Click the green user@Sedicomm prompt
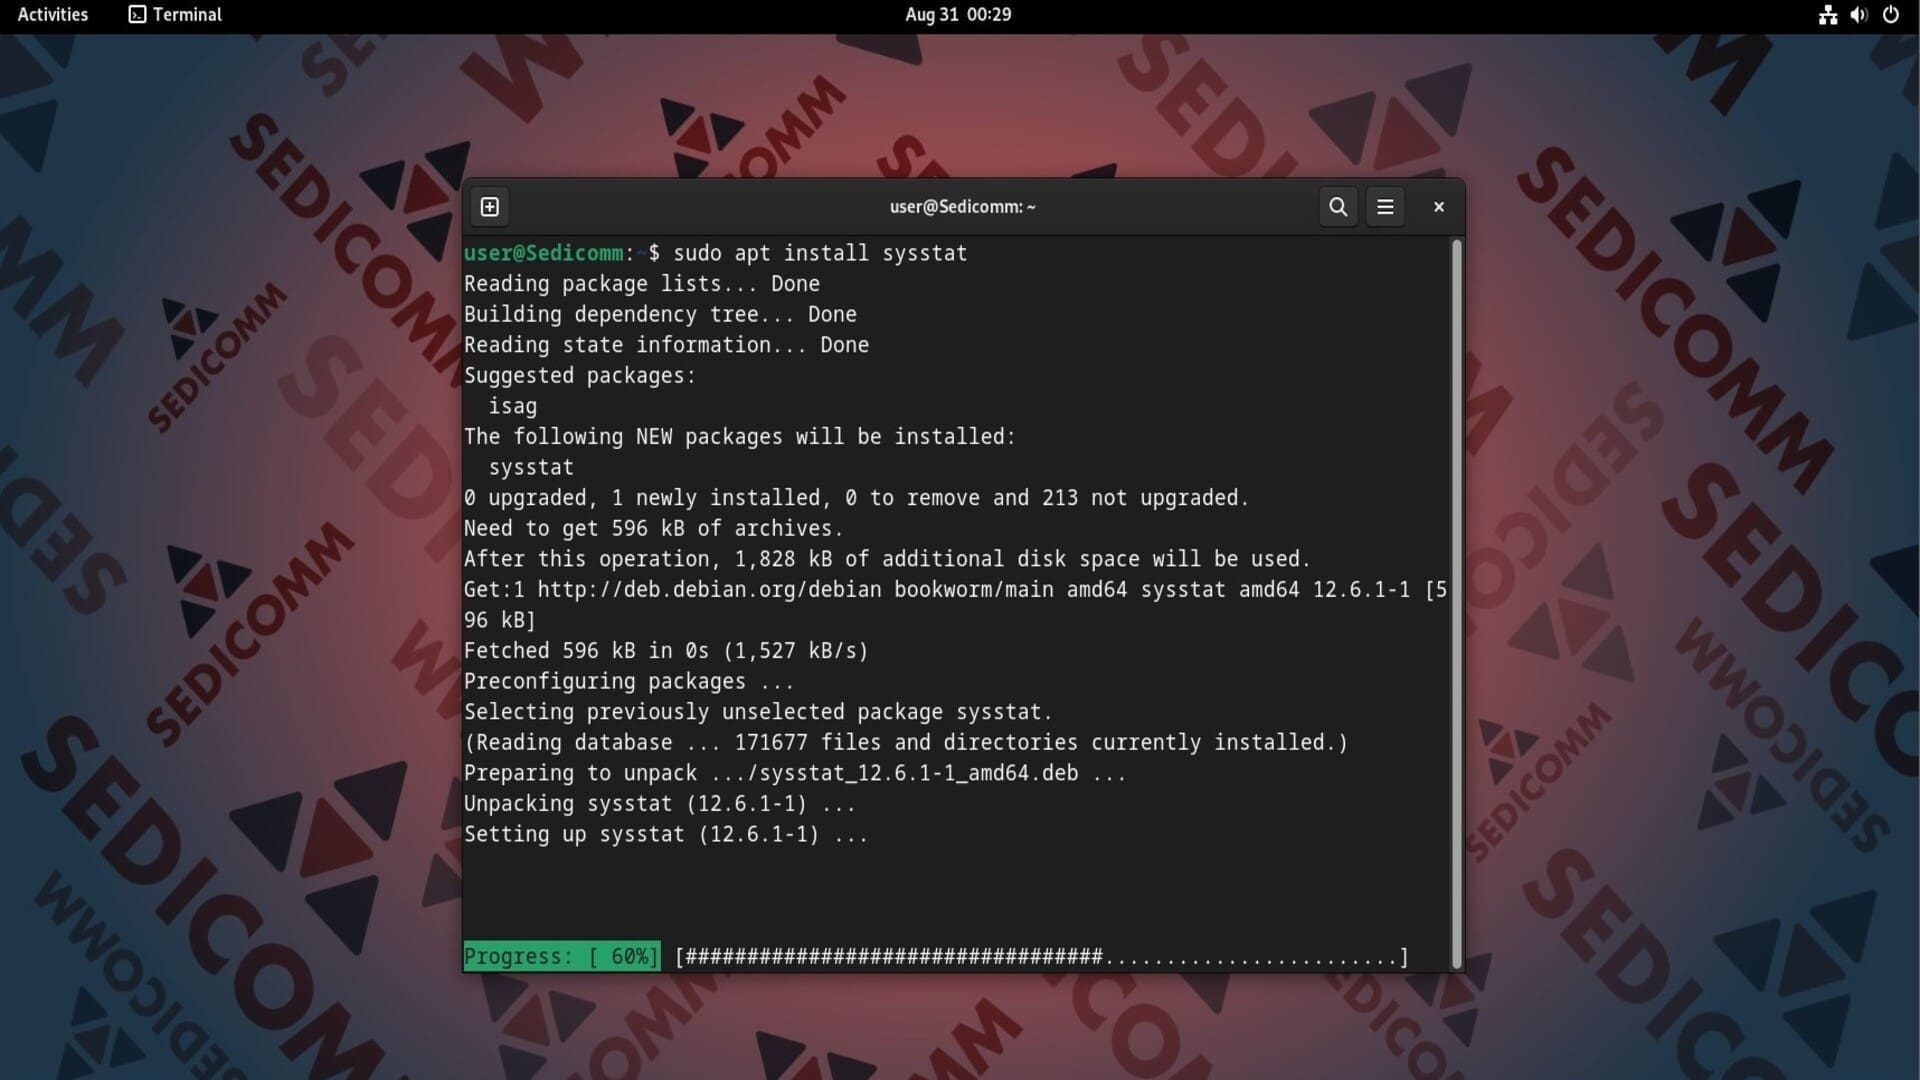Image resolution: width=1920 pixels, height=1080 pixels. [x=543, y=253]
